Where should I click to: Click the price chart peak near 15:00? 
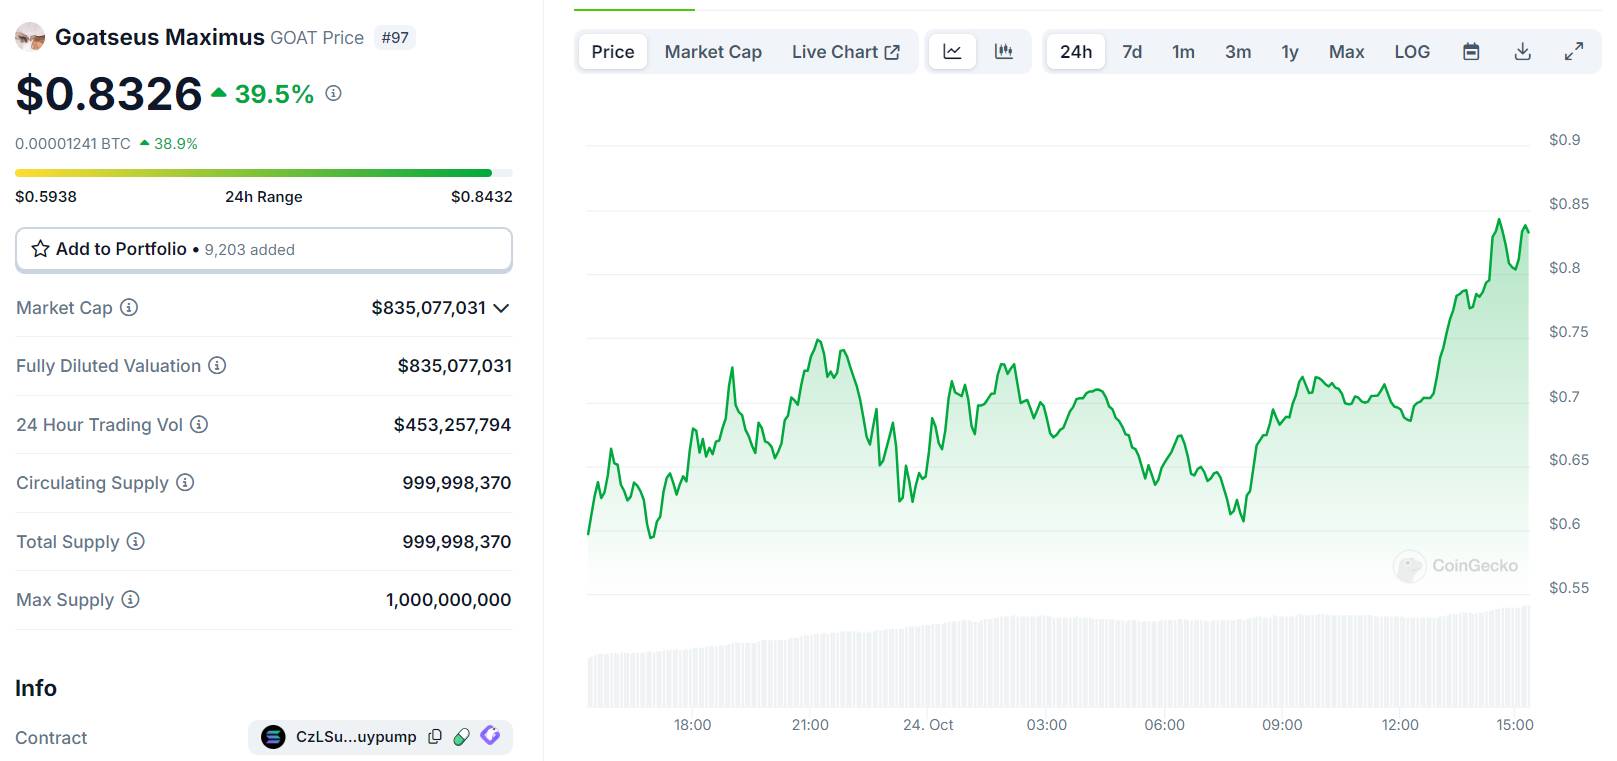click(x=1498, y=220)
